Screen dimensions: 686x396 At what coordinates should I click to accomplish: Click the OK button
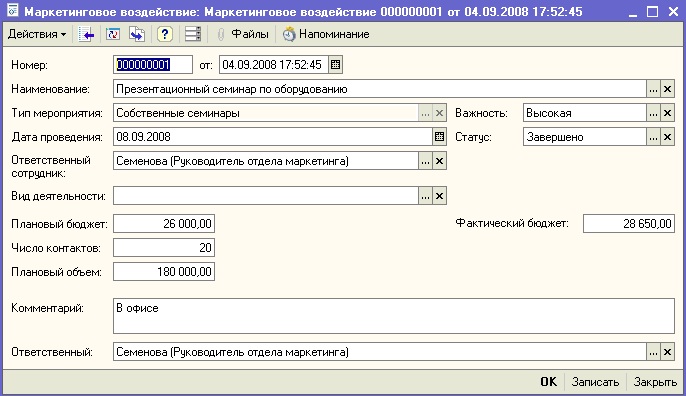coord(549,382)
